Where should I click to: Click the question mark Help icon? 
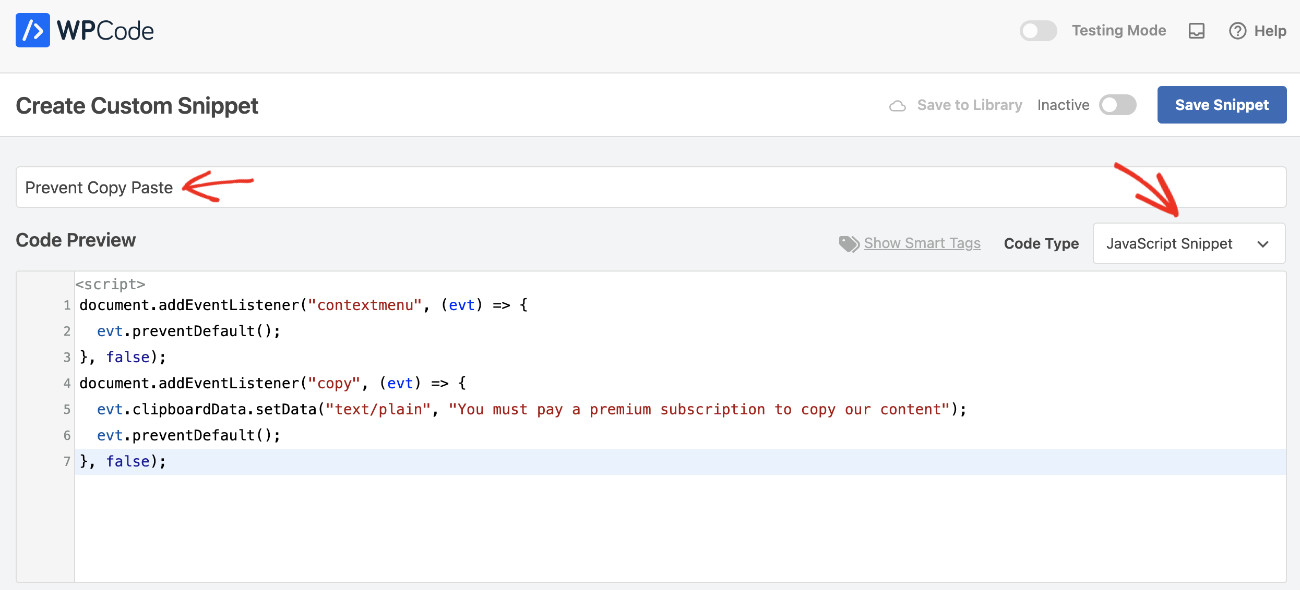click(x=1237, y=30)
